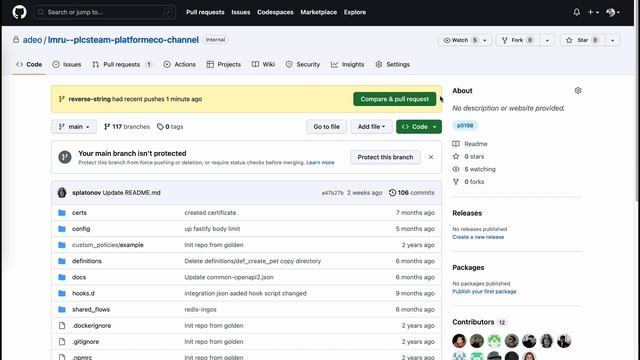
Task: Open the Learn more link
Action: 320,162
